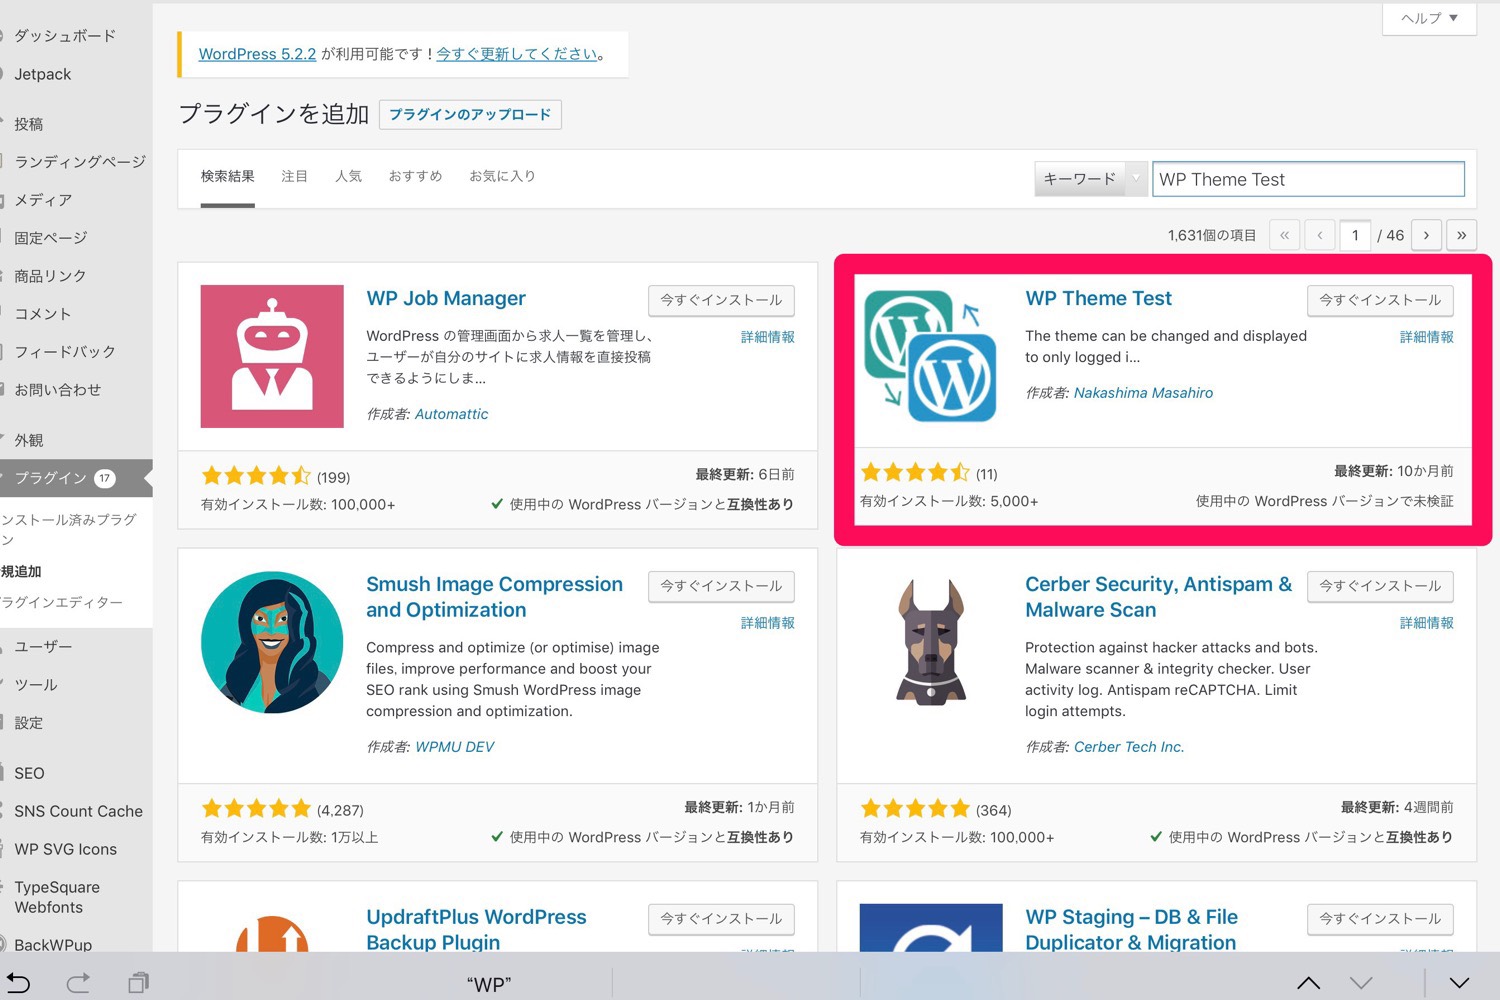Viewport: 1500px width, 1000px height.
Task: Open Smush Image Compression title link
Action: [x=494, y=597]
